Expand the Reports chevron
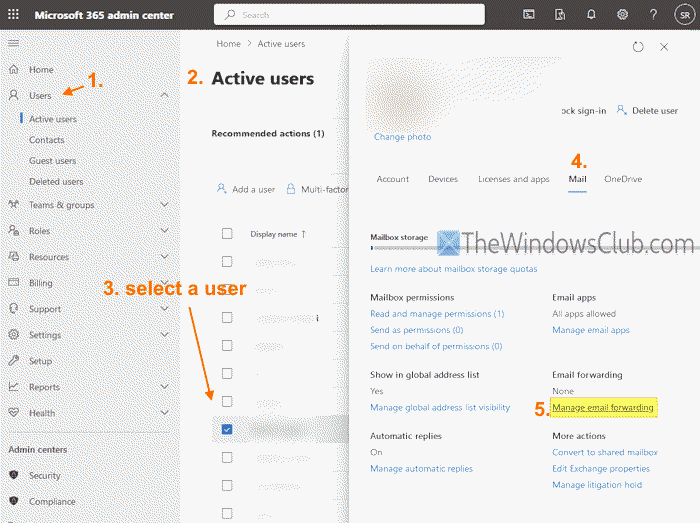The image size is (700, 523). pyautogui.click(x=164, y=386)
